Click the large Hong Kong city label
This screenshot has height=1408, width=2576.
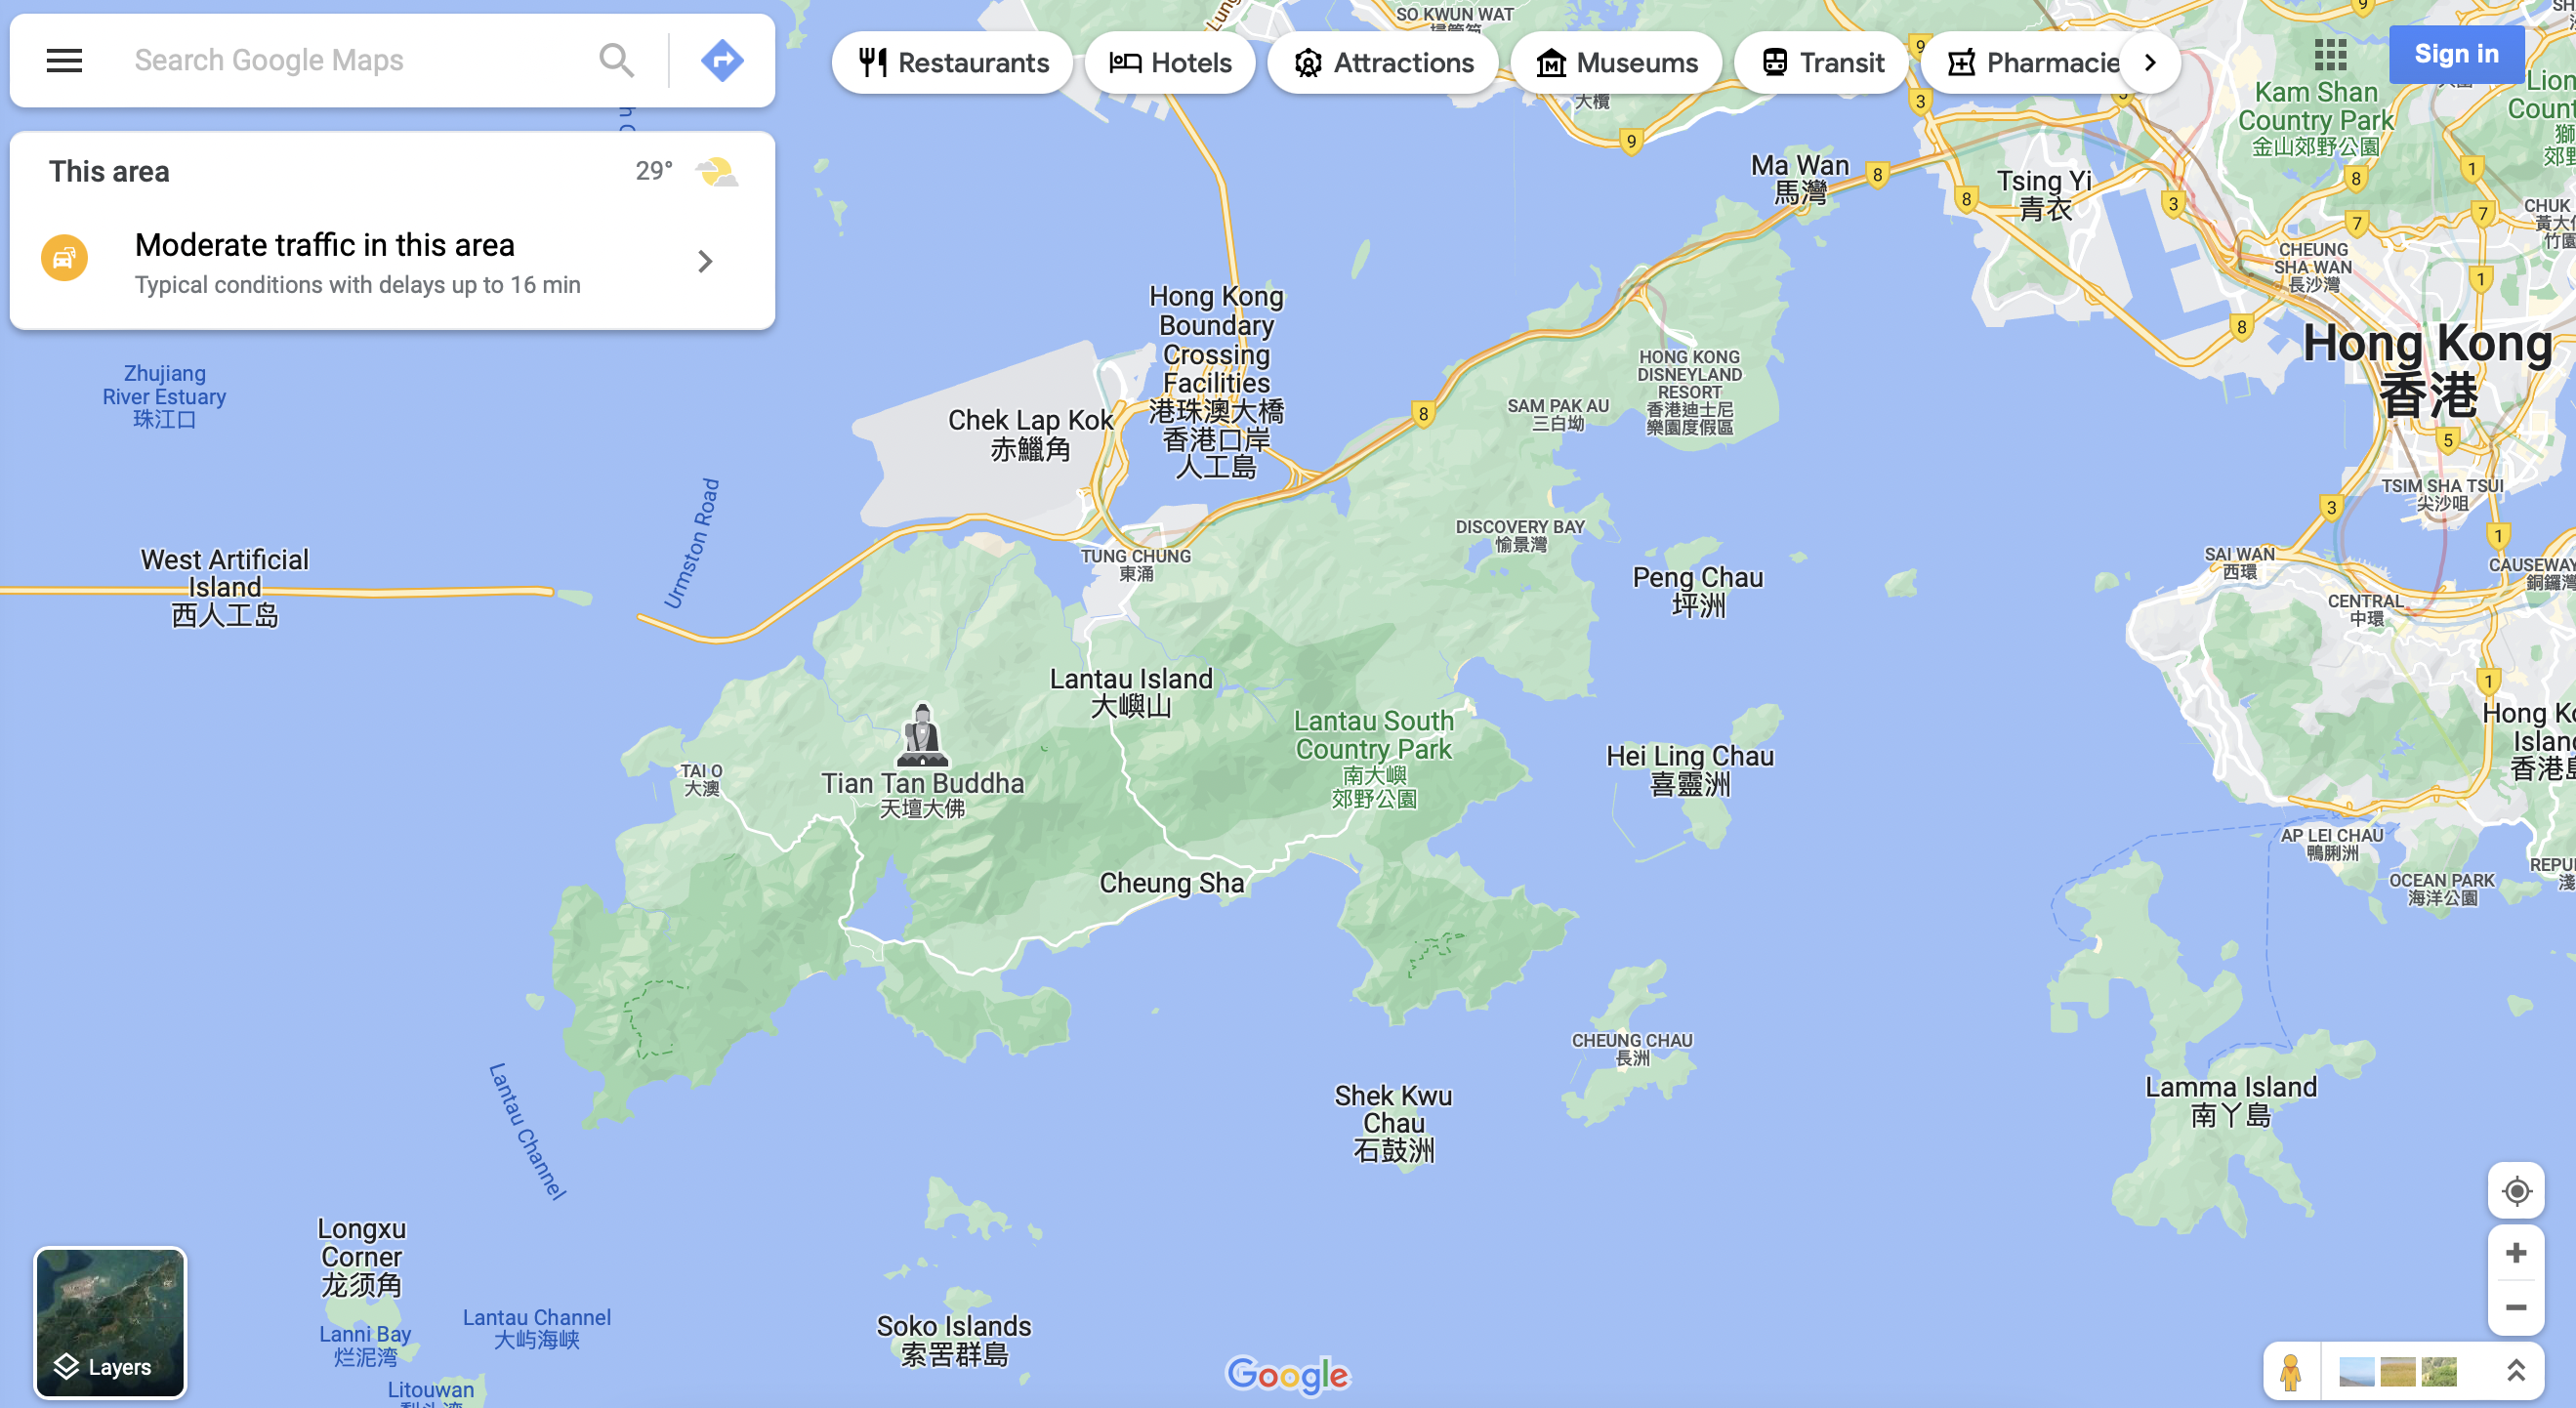(2427, 368)
